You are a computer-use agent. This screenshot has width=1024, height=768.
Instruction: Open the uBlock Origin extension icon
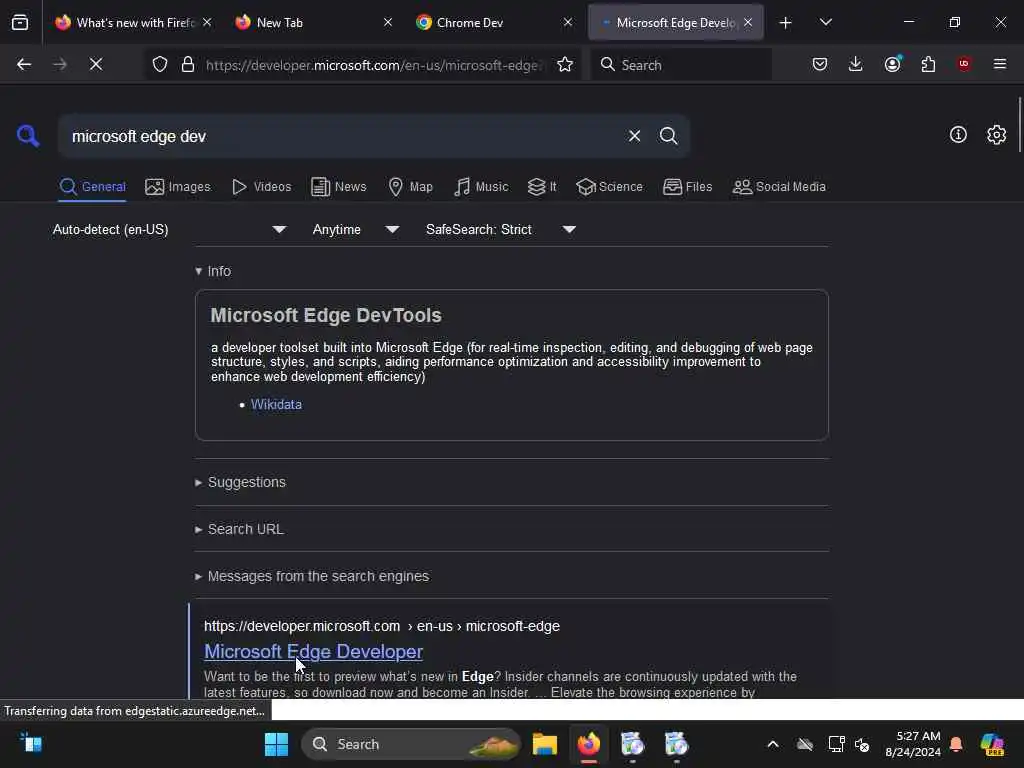[964, 64]
